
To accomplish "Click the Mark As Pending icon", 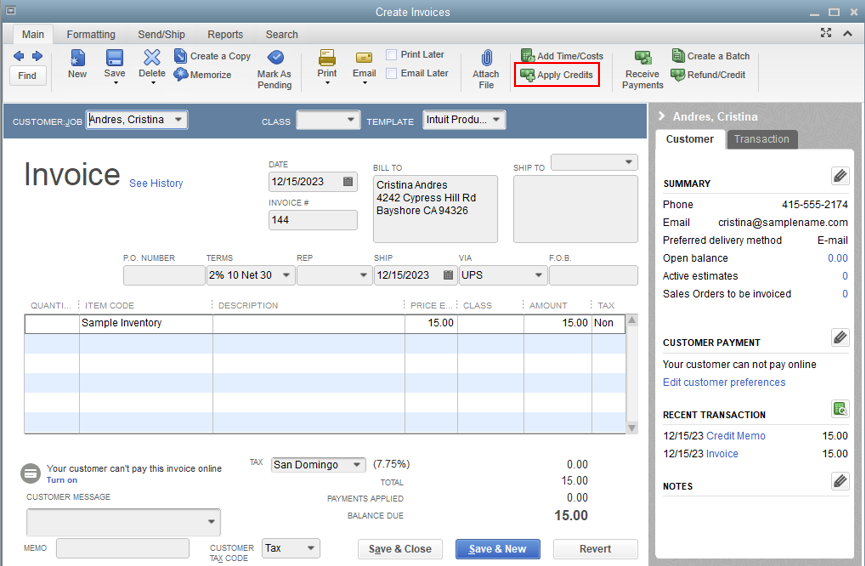I will click(274, 58).
